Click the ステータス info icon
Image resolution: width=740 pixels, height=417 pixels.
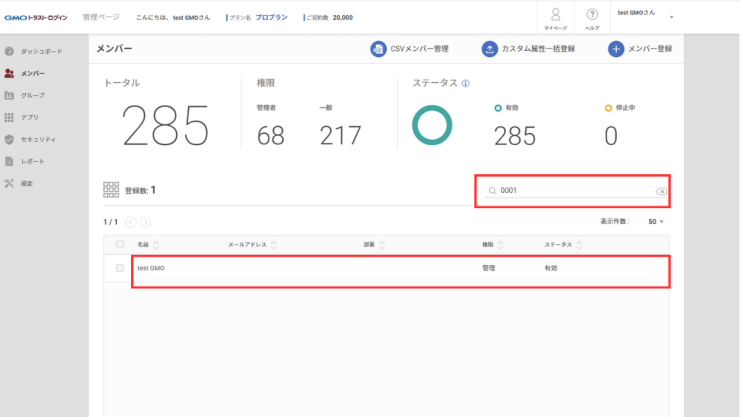click(466, 84)
